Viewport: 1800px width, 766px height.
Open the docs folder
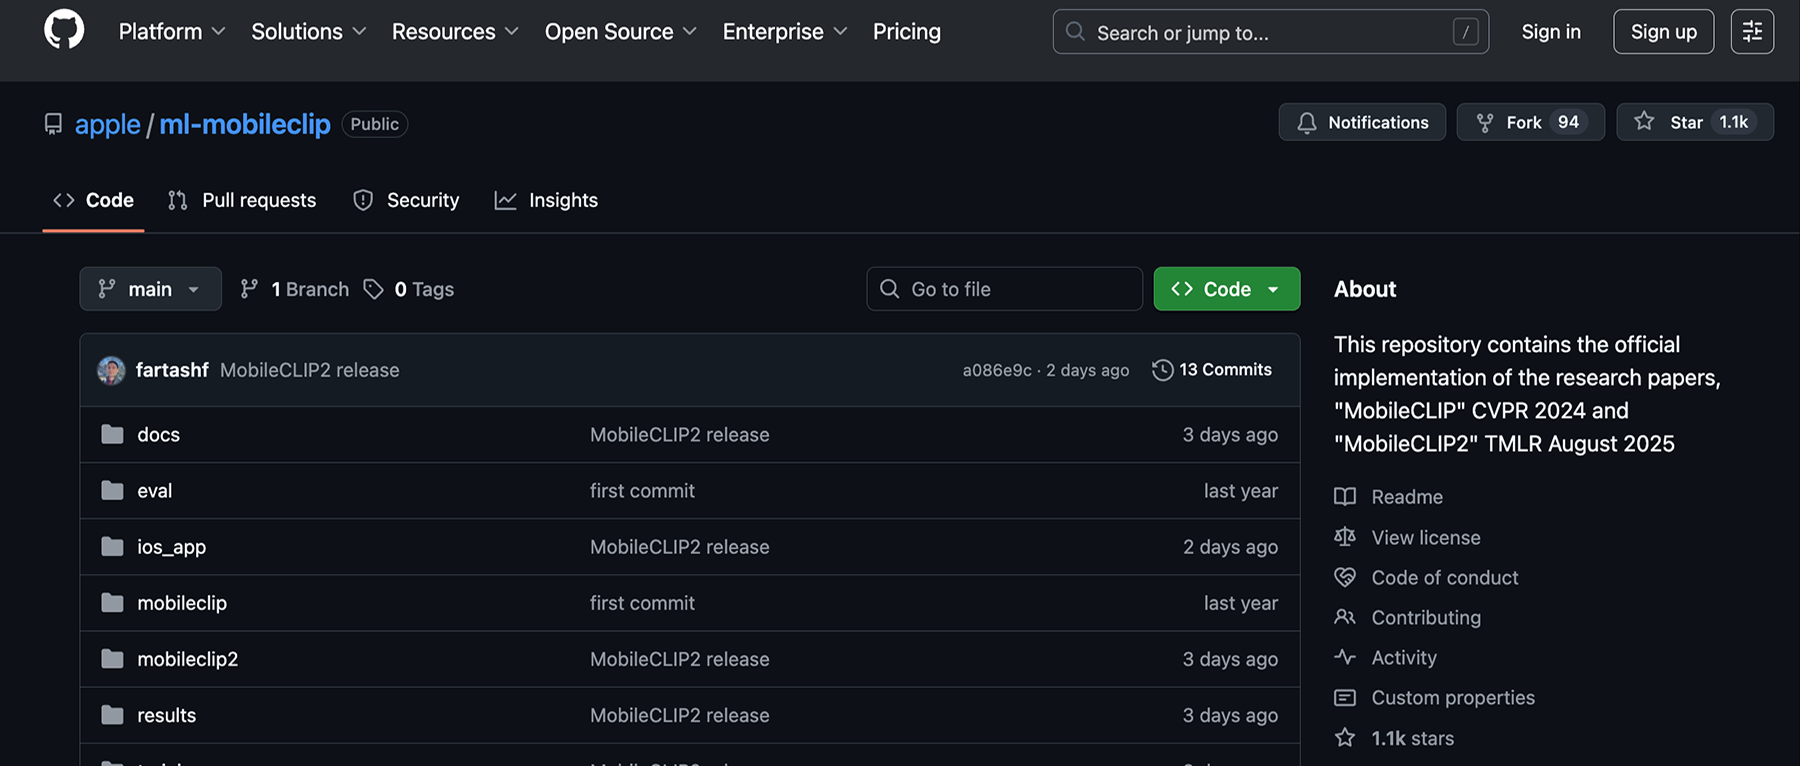coord(158,435)
